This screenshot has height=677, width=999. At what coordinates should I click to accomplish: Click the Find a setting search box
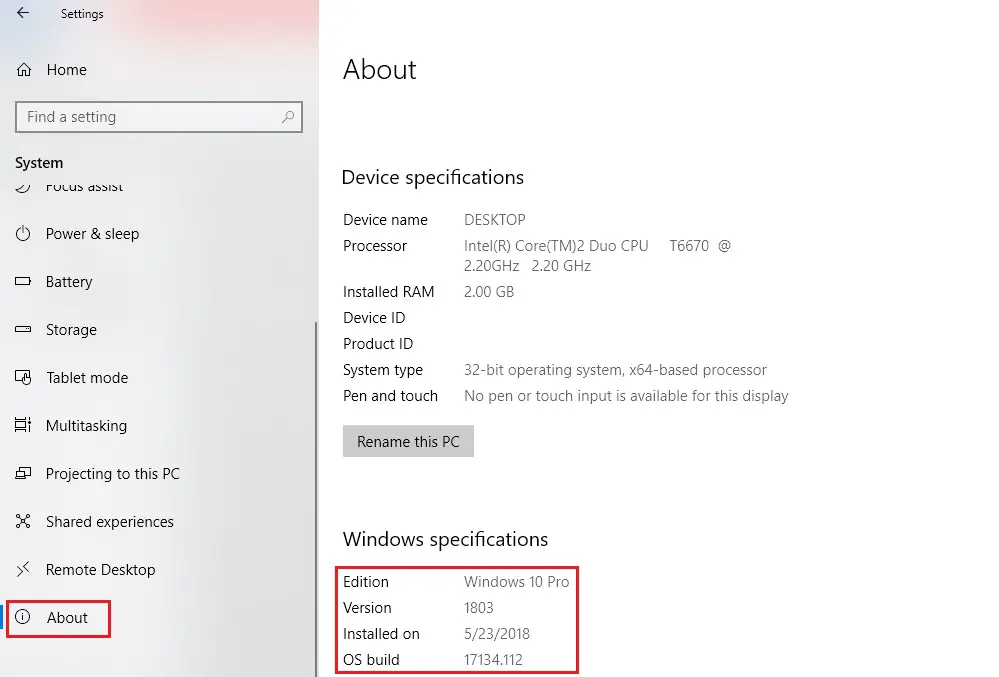tap(159, 117)
